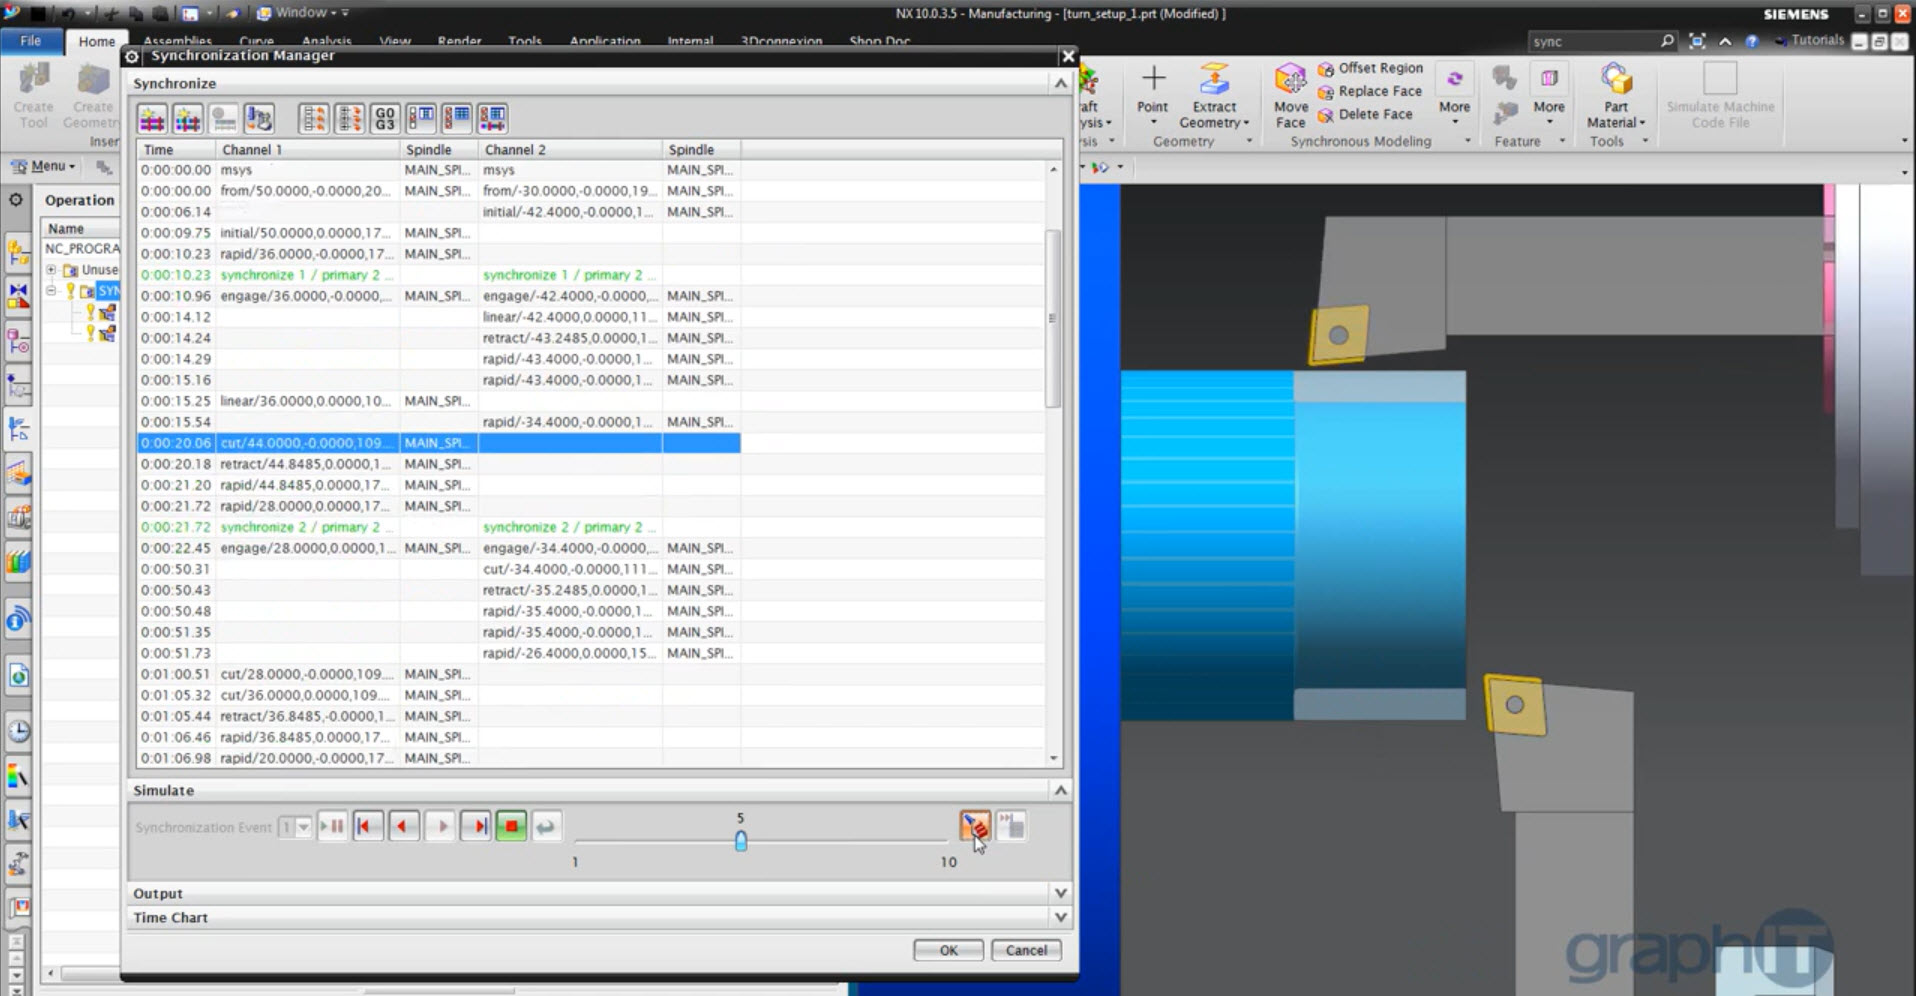Viewport: 1916px width, 996px height.
Task: Click the first sync-point creation icon in the Synchronize toolbar
Action: pyautogui.click(x=152, y=119)
